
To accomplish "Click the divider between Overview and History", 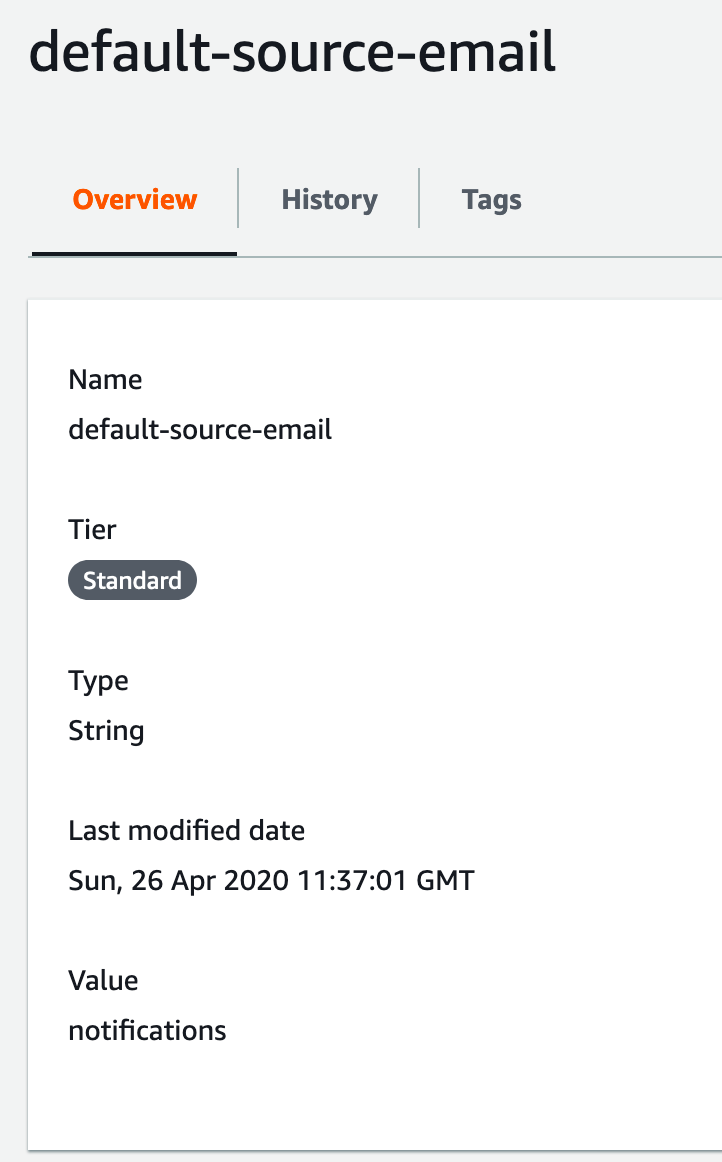I will (x=238, y=198).
